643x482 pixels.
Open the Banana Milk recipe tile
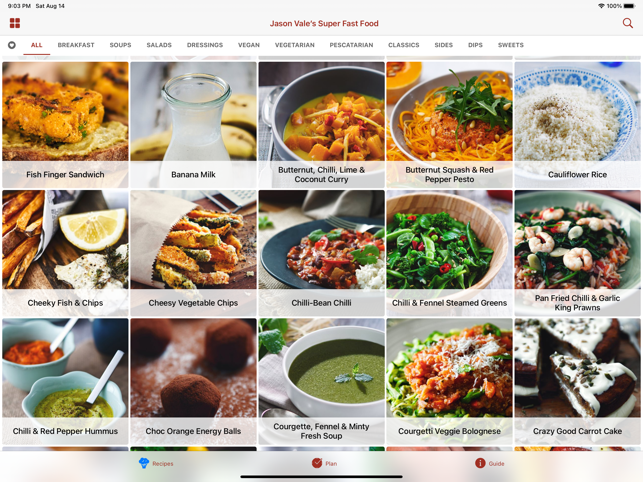tap(194, 125)
